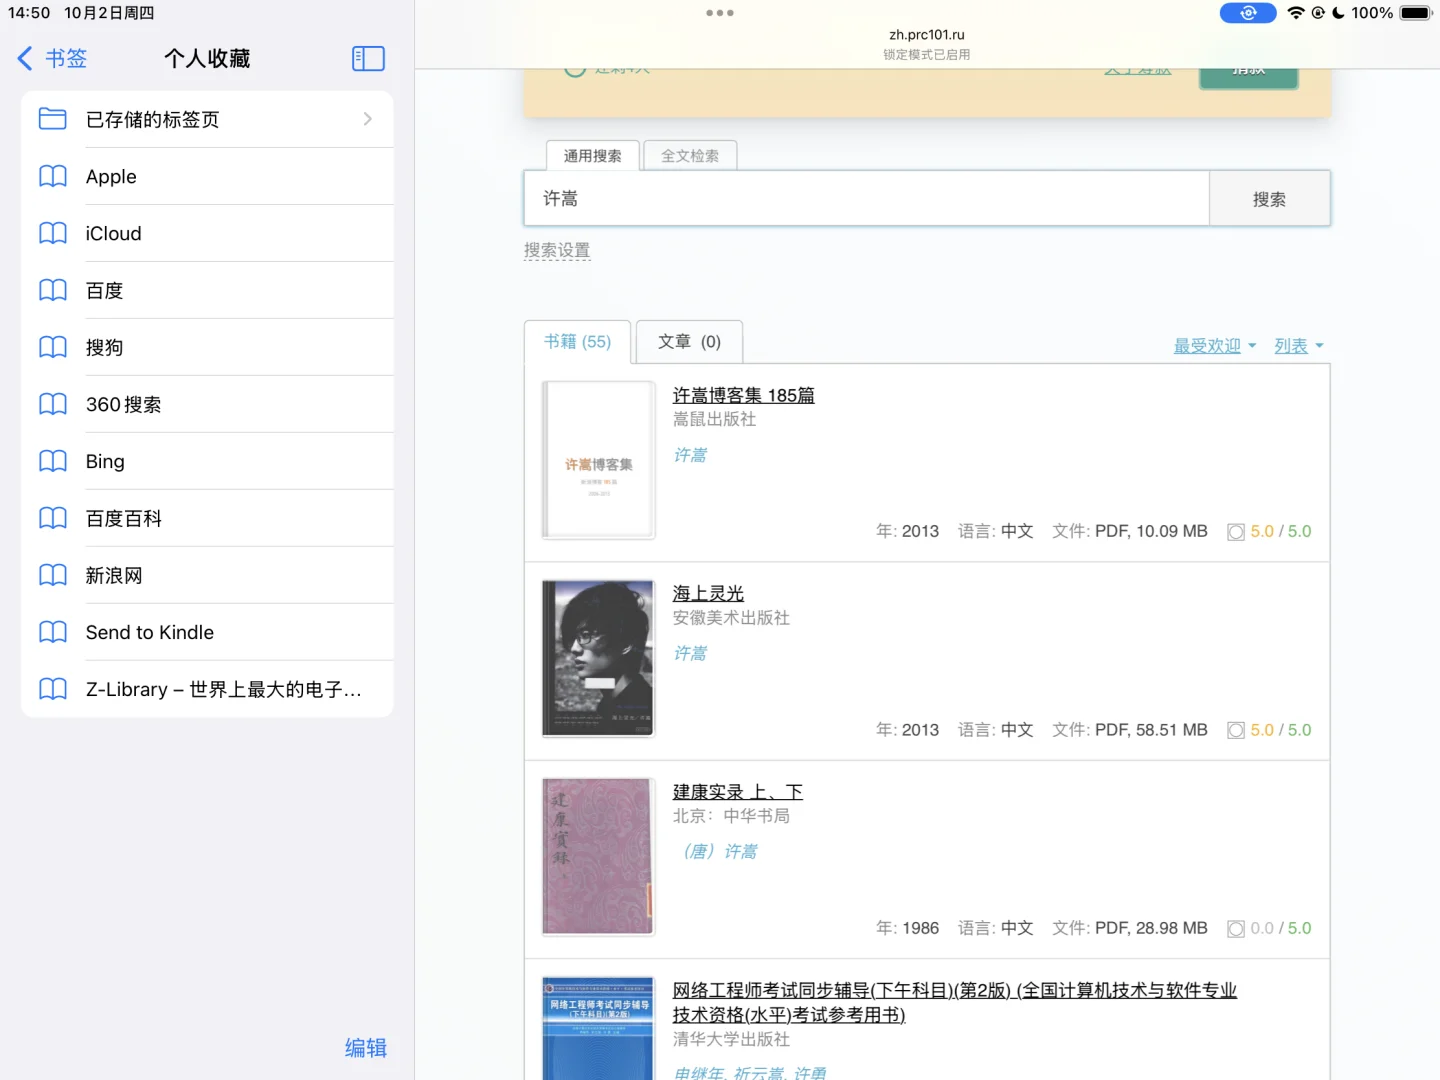The image size is (1440, 1080).
Task: Open 许嵩博客集 cover thumbnail
Action: 598,460
